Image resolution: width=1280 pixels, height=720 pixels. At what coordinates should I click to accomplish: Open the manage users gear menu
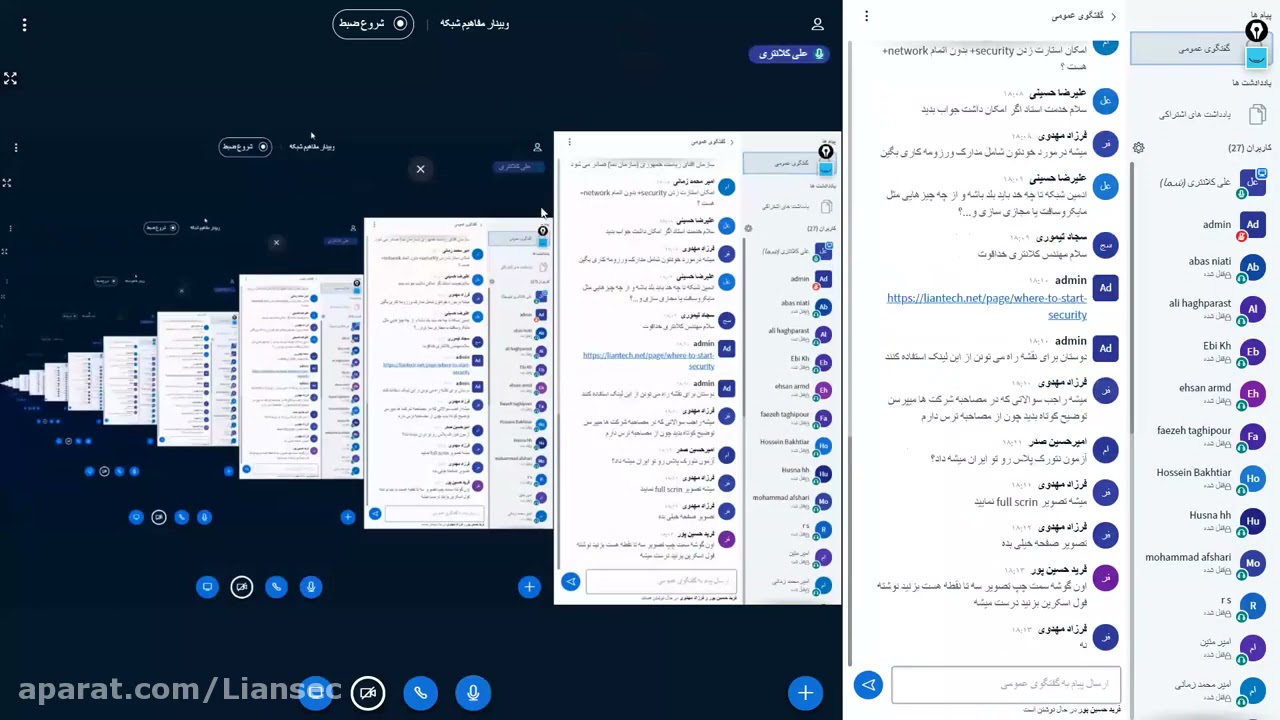tap(1138, 148)
